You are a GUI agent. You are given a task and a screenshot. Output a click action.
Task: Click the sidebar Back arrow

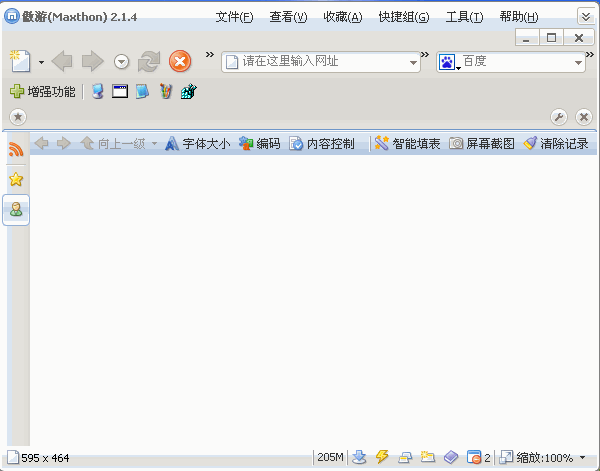[x=41, y=143]
